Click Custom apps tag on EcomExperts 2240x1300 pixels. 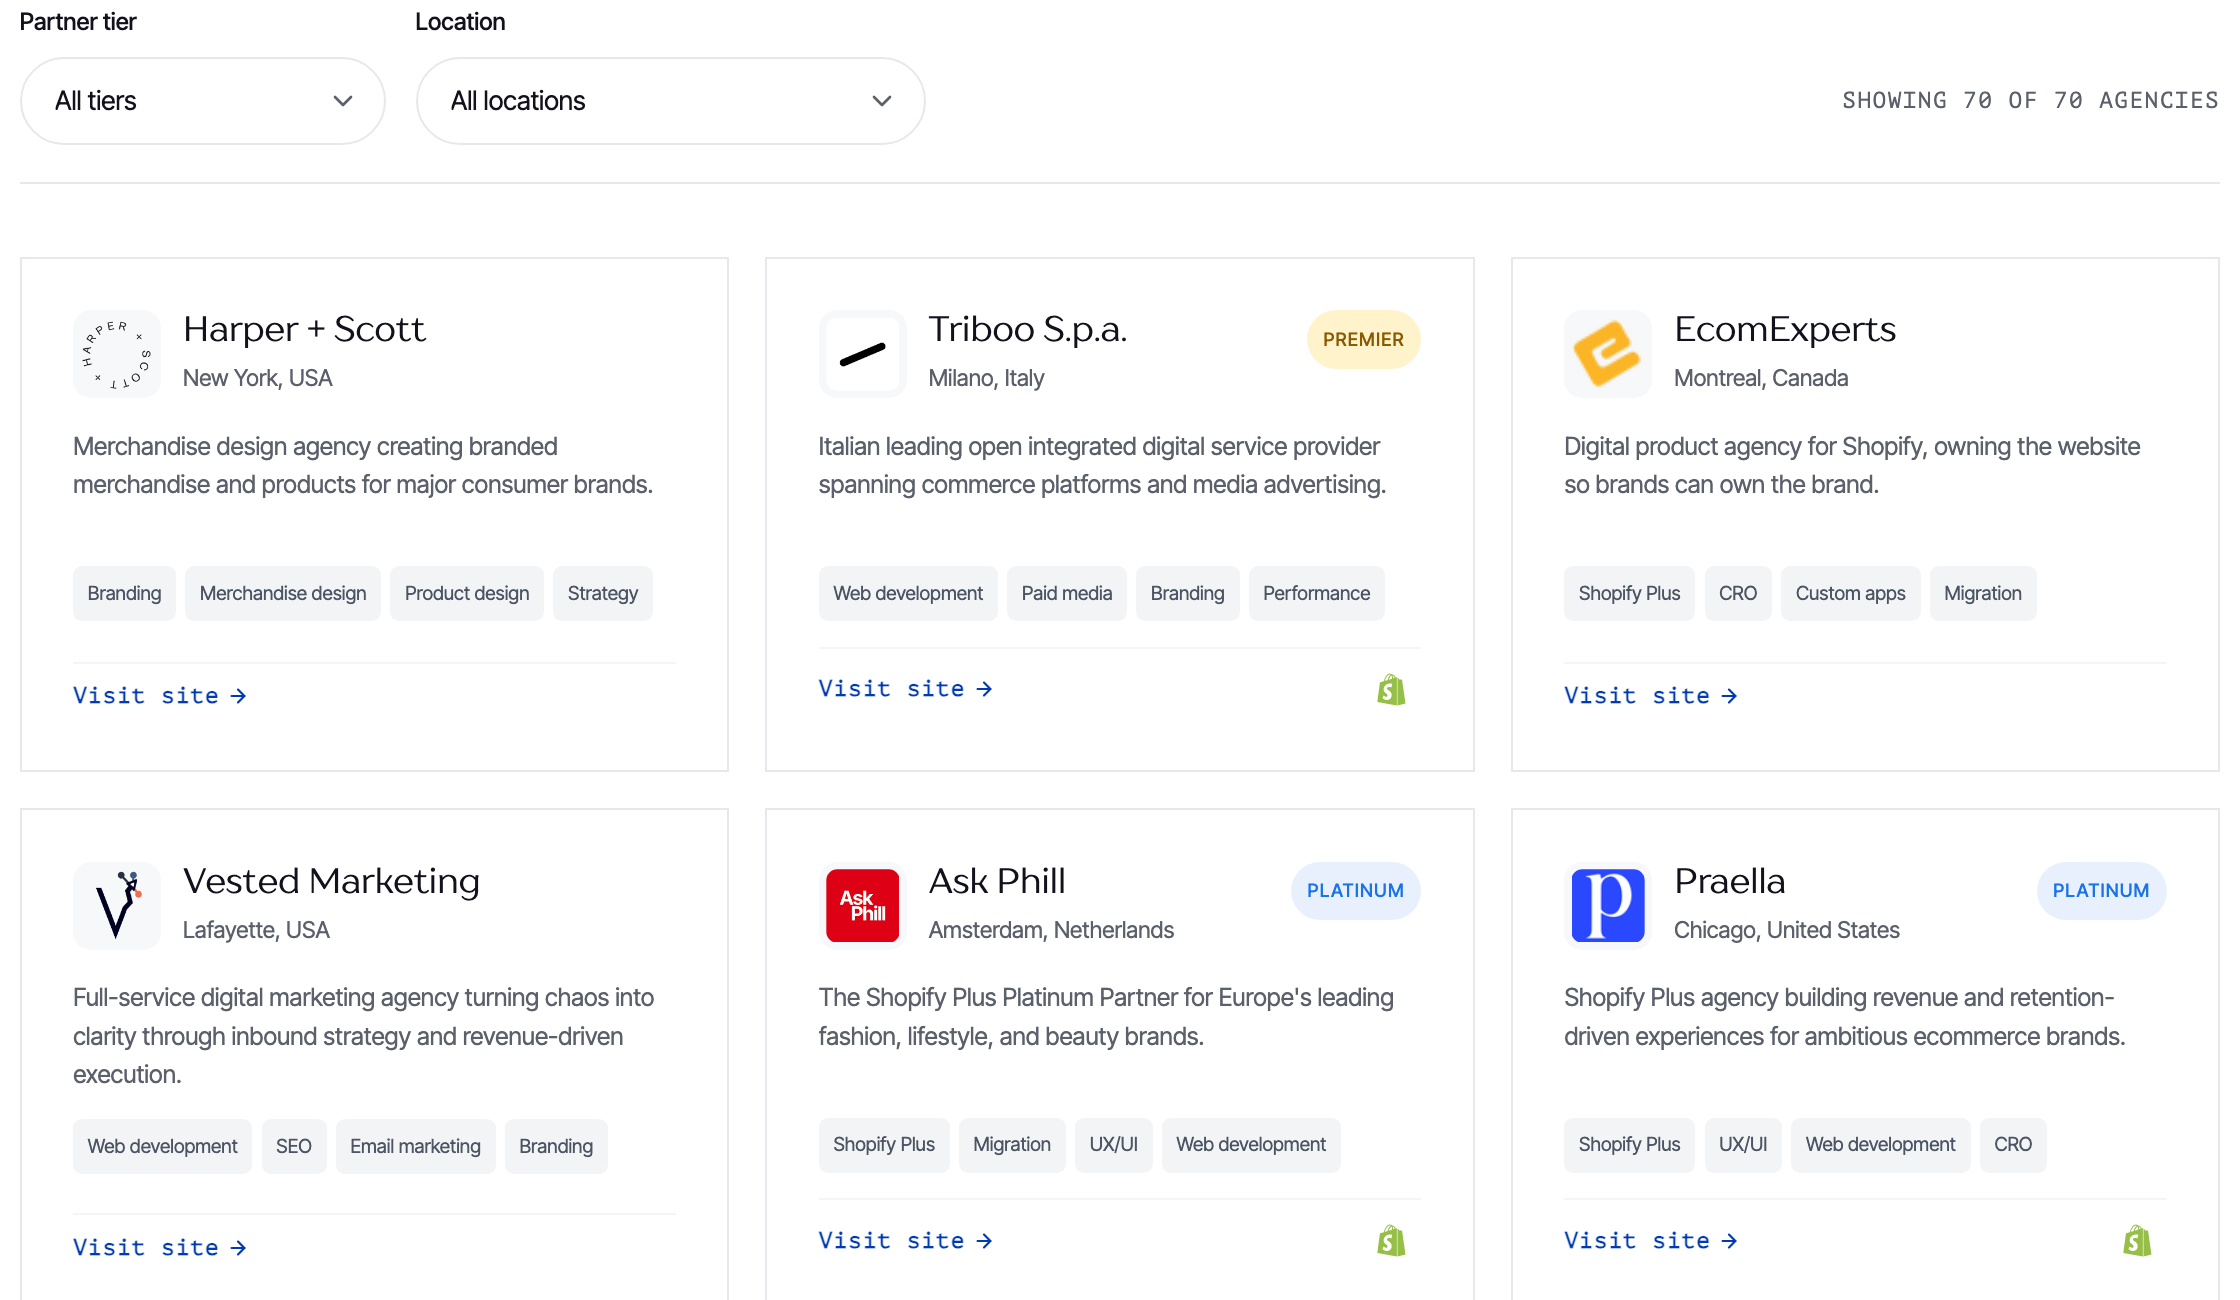[x=1851, y=594]
